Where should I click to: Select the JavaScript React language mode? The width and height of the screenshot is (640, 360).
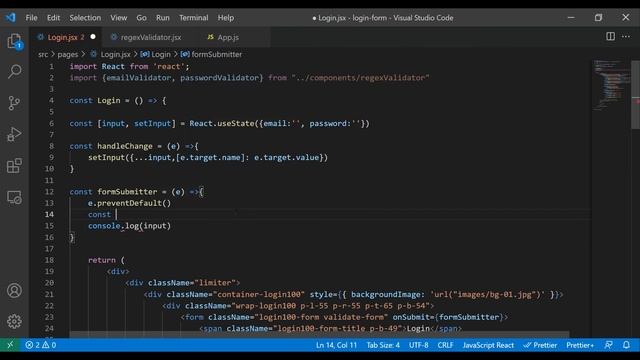tap(488, 345)
